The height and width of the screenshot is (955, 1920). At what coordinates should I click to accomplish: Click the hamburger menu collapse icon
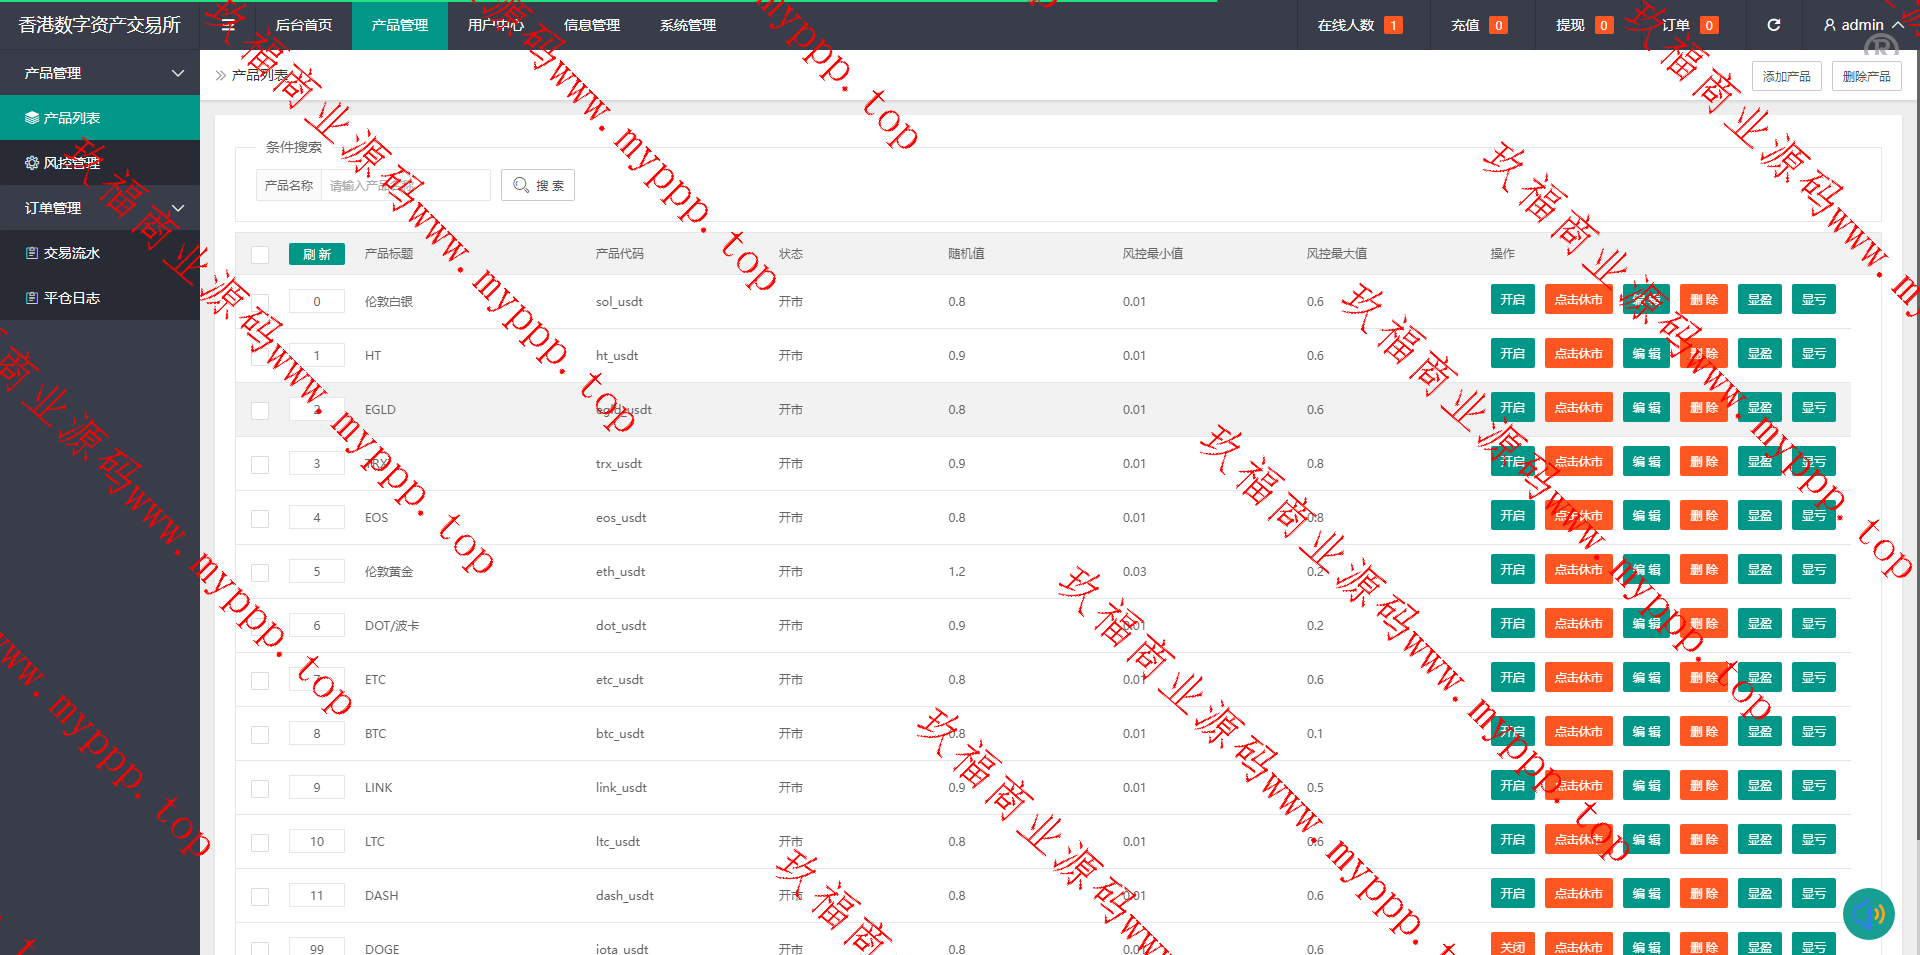click(x=228, y=25)
